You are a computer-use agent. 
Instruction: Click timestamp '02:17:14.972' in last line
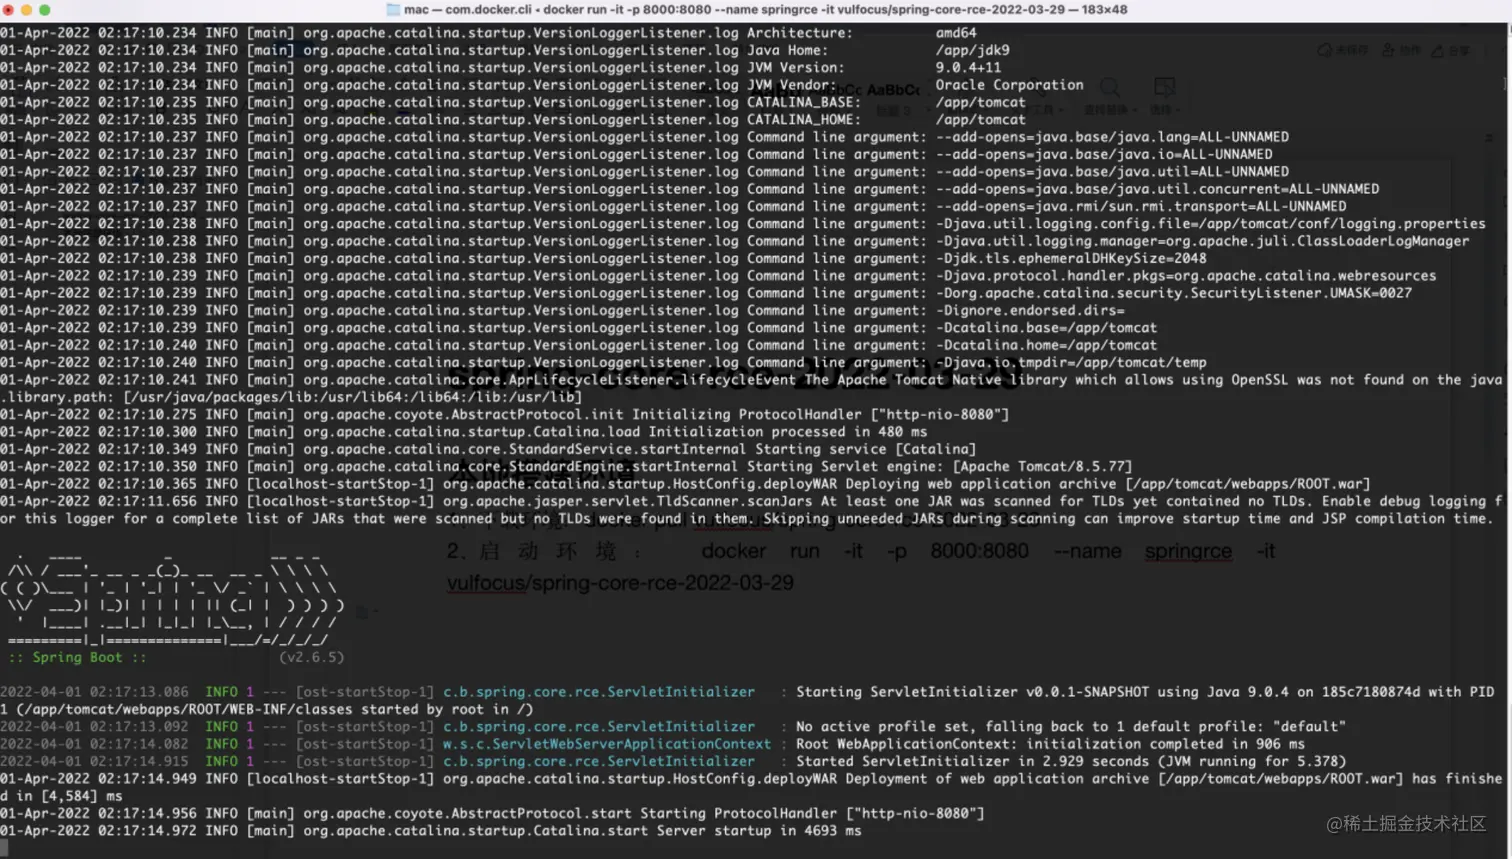(x=147, y=831)
